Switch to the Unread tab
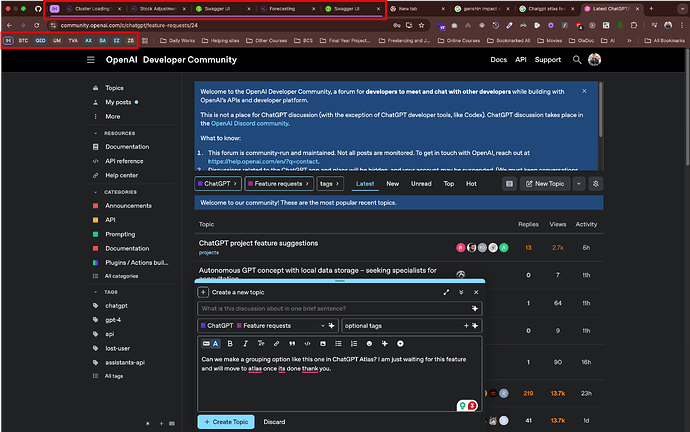This screenshot has height=432, width=690. pos(421,184)
